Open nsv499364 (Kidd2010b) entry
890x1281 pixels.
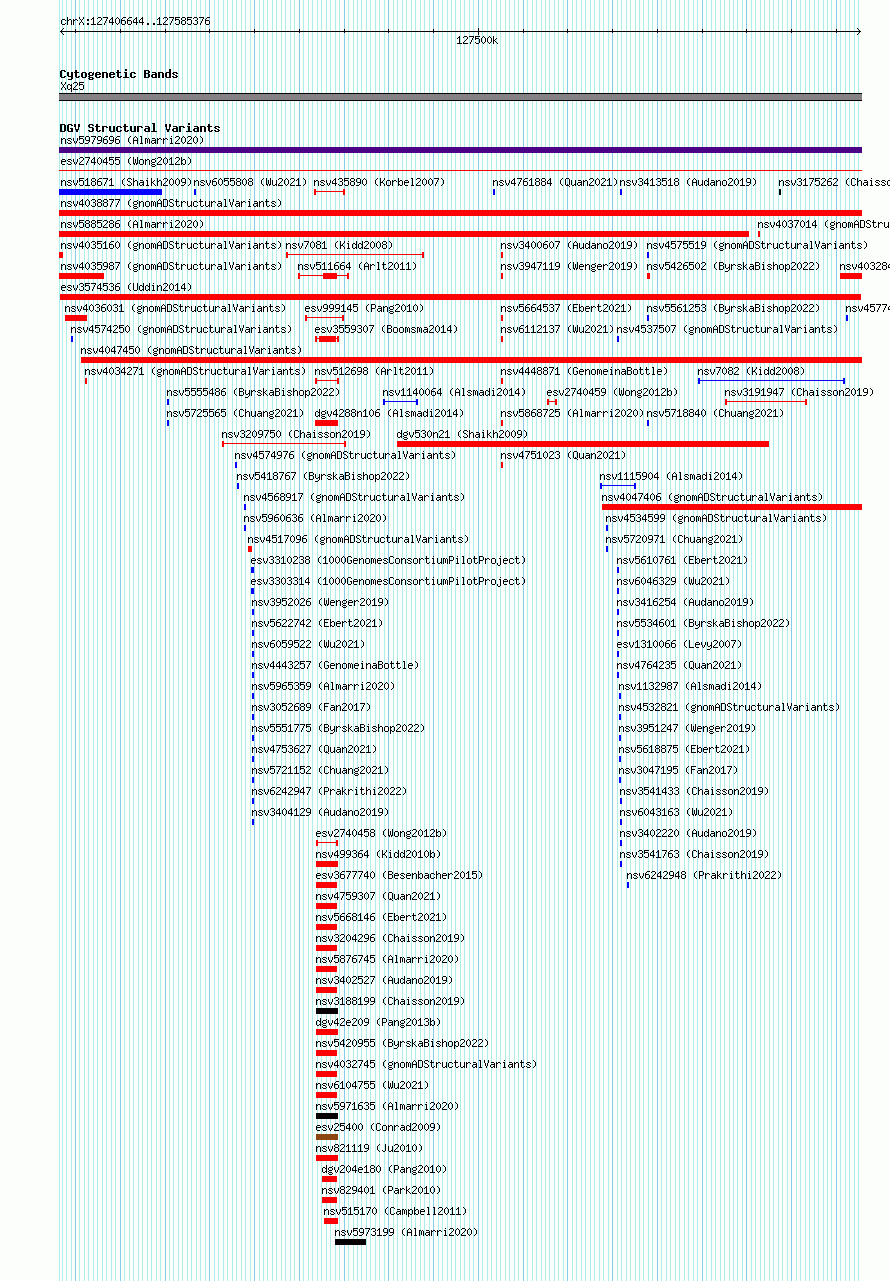pyautogui.click(x=378, y=854)
